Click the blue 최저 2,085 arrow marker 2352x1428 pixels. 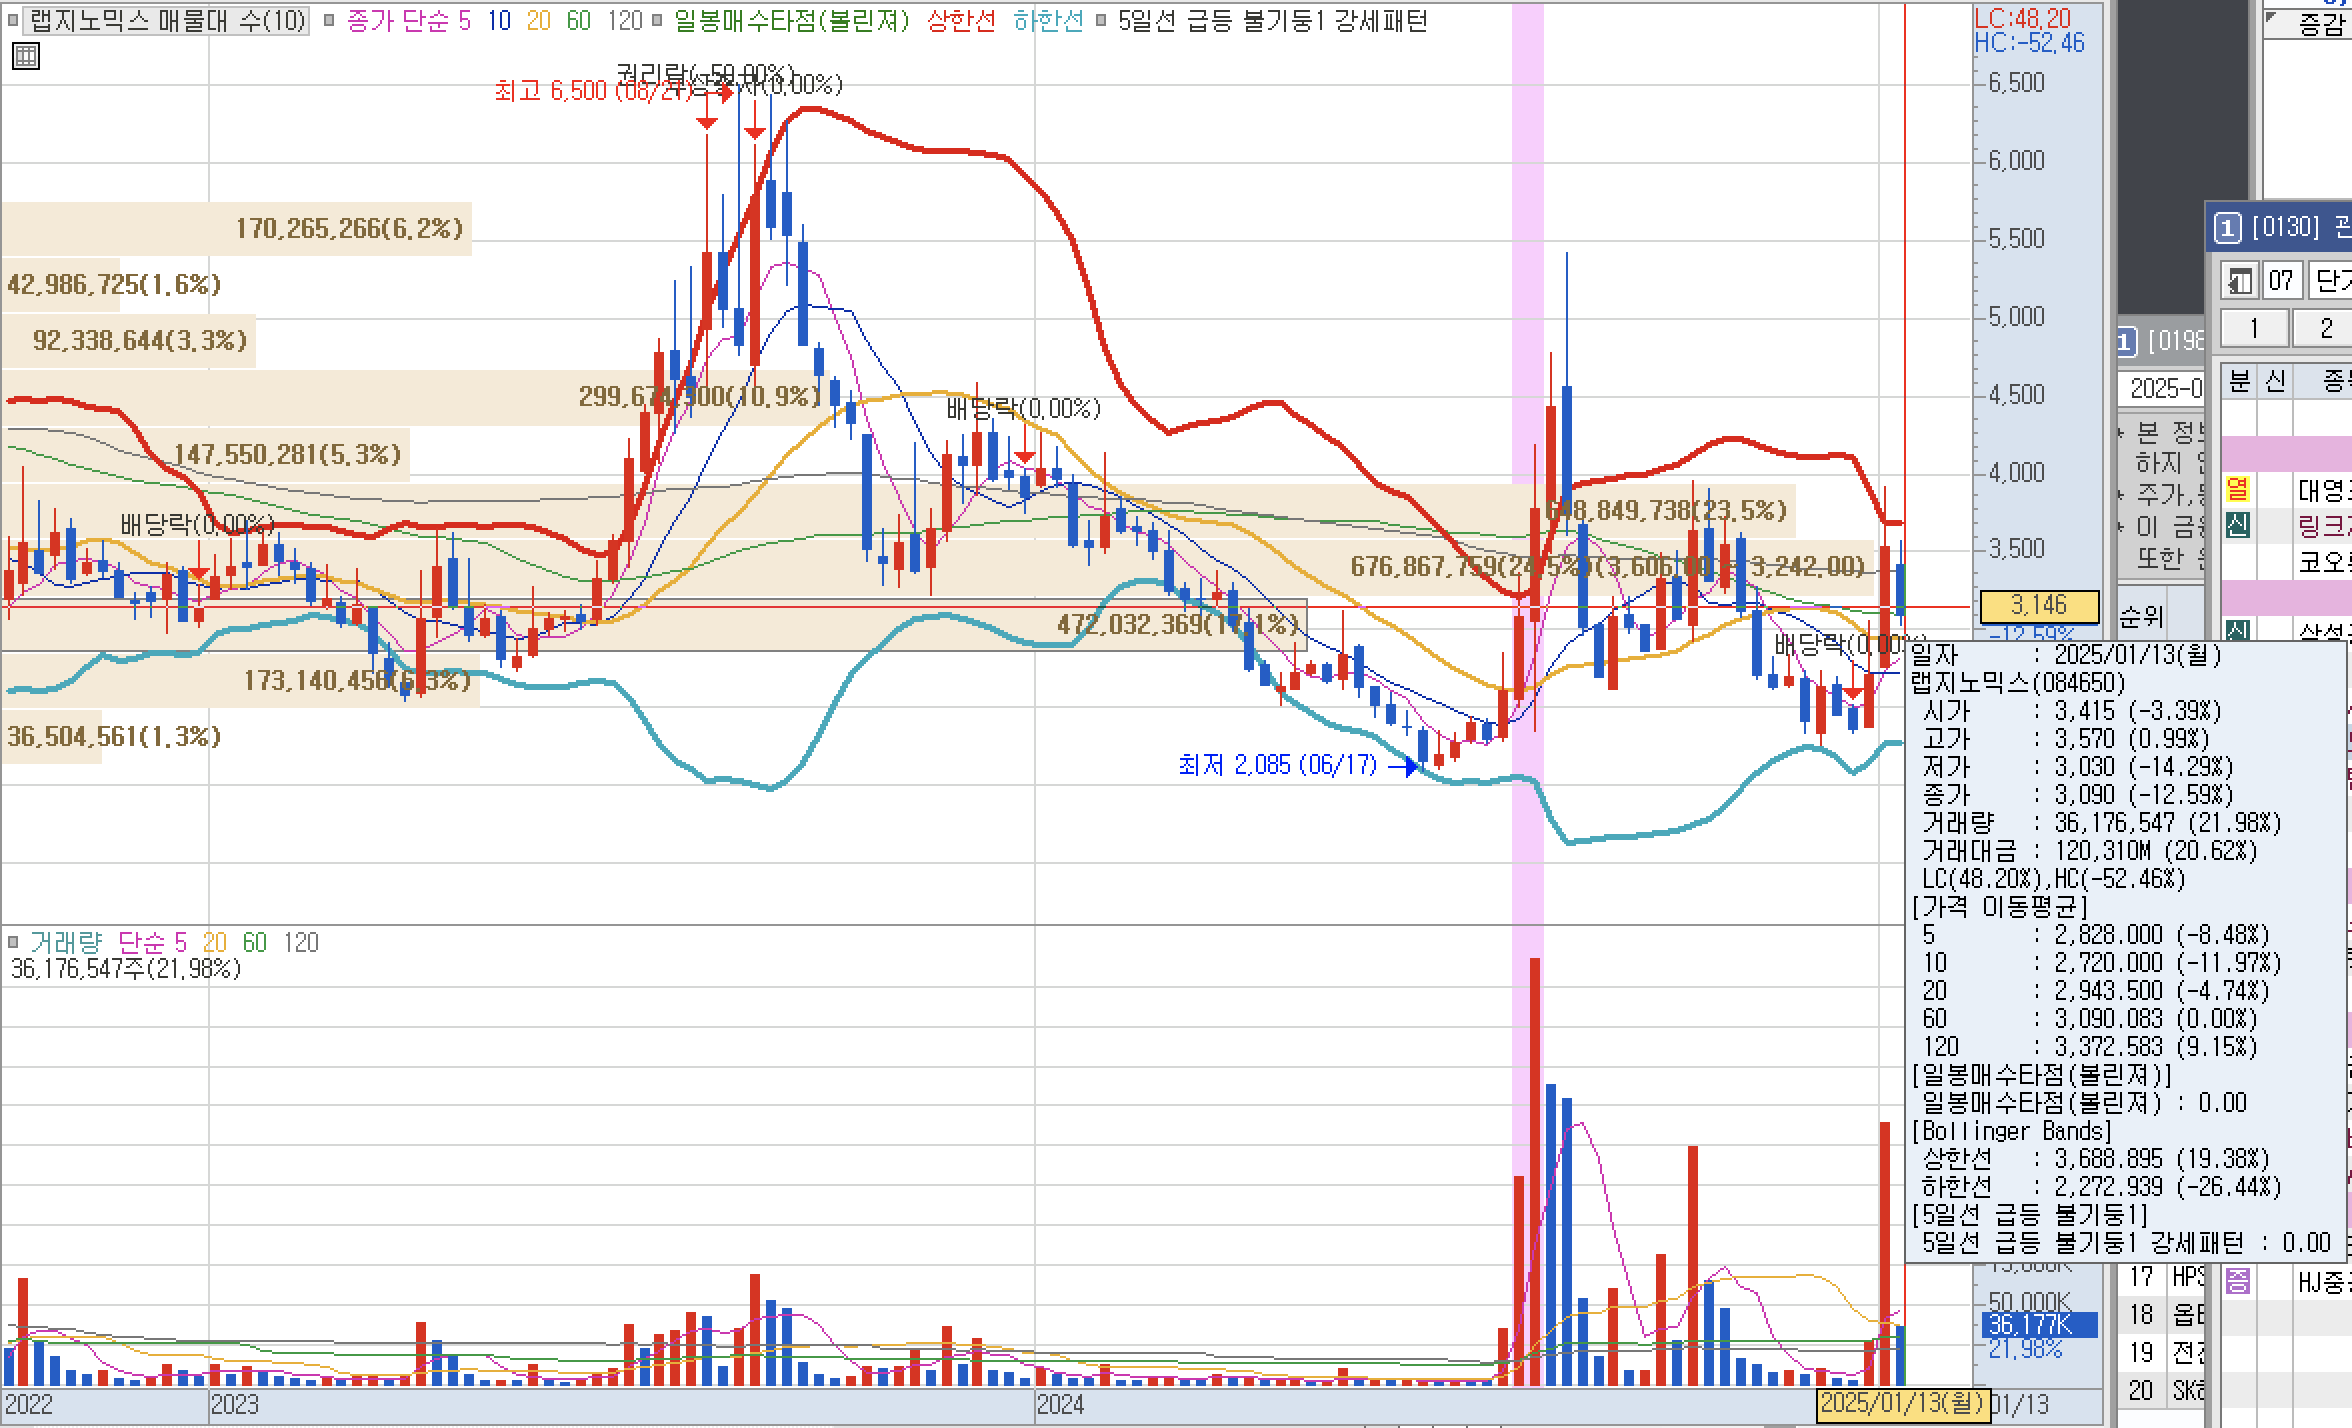point(1404,766)
